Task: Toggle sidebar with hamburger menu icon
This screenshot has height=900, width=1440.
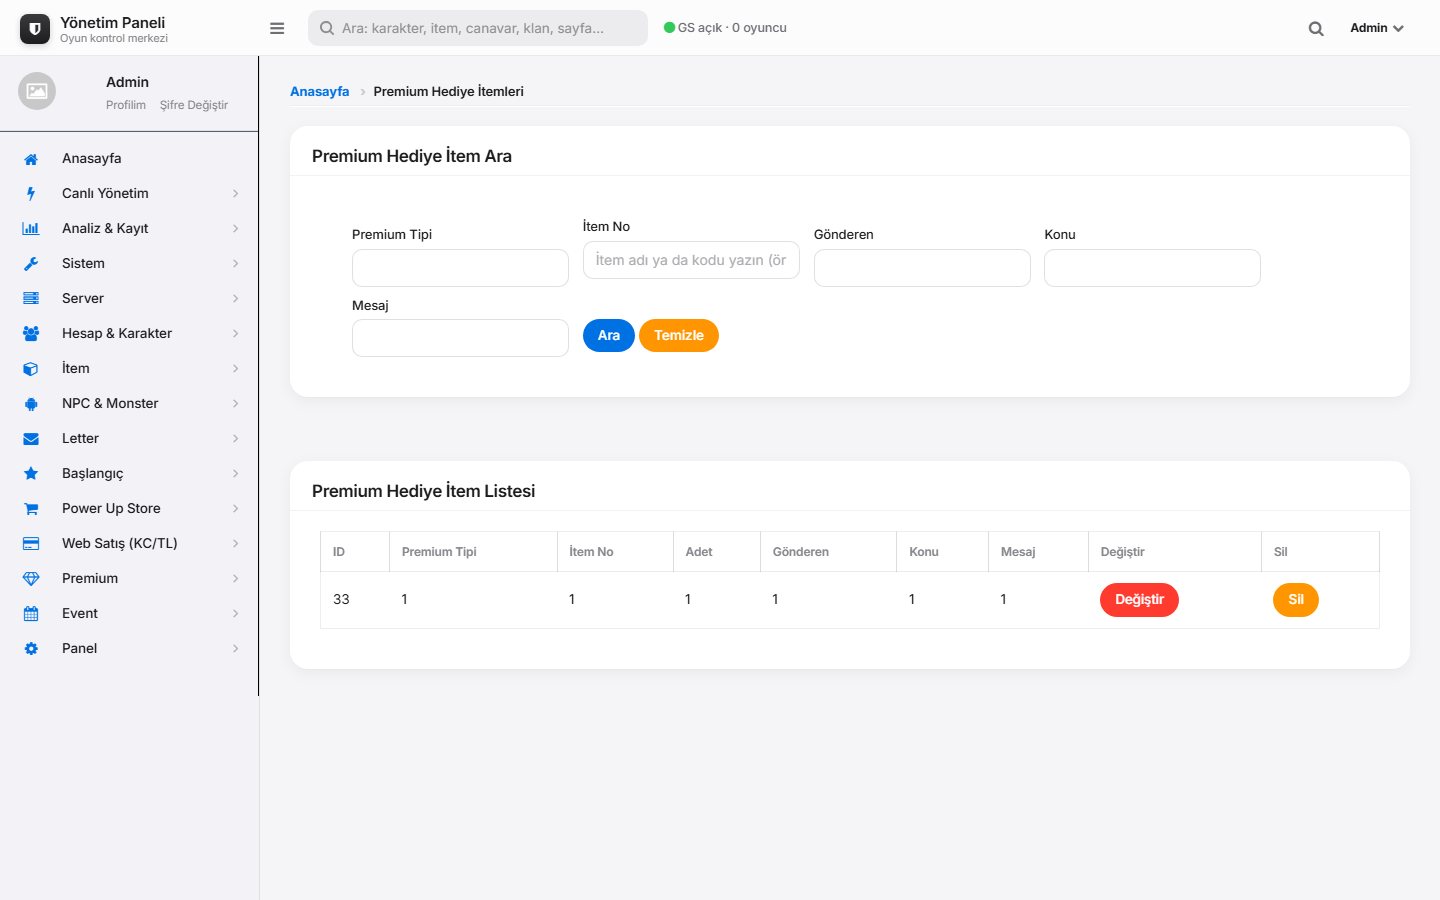Action: pyautogui.click(x=277, y=28)
